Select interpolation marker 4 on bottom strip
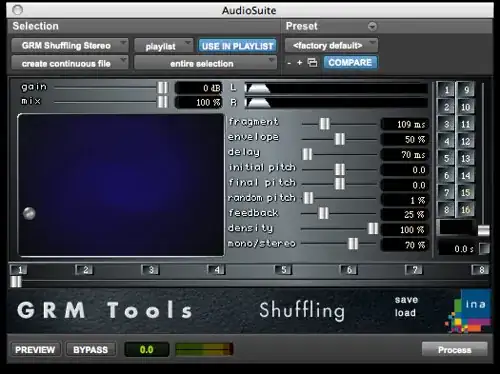 click(216, 269)
